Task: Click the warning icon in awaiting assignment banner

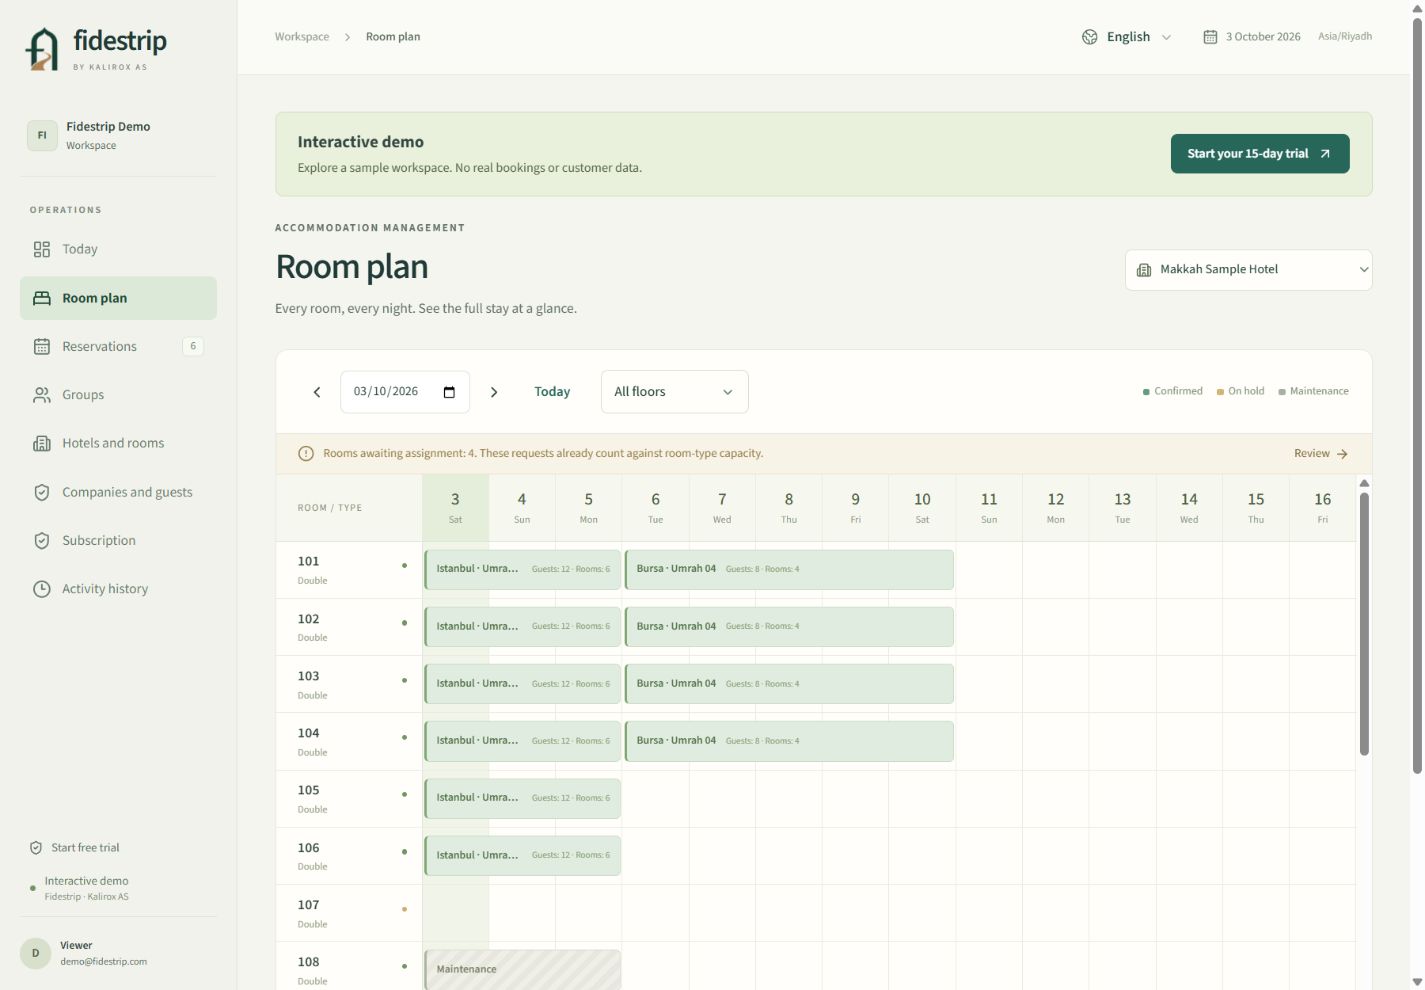Action: [x=306, y=453]
